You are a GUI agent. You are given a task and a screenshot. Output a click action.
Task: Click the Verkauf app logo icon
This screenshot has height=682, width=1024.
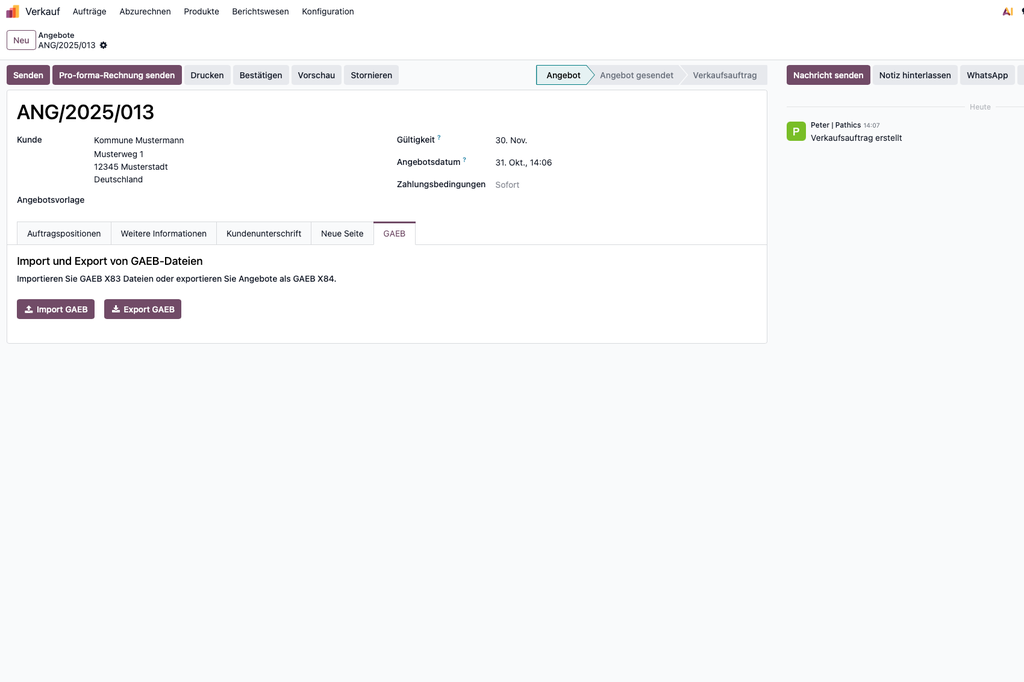click(x=13, y=12)
